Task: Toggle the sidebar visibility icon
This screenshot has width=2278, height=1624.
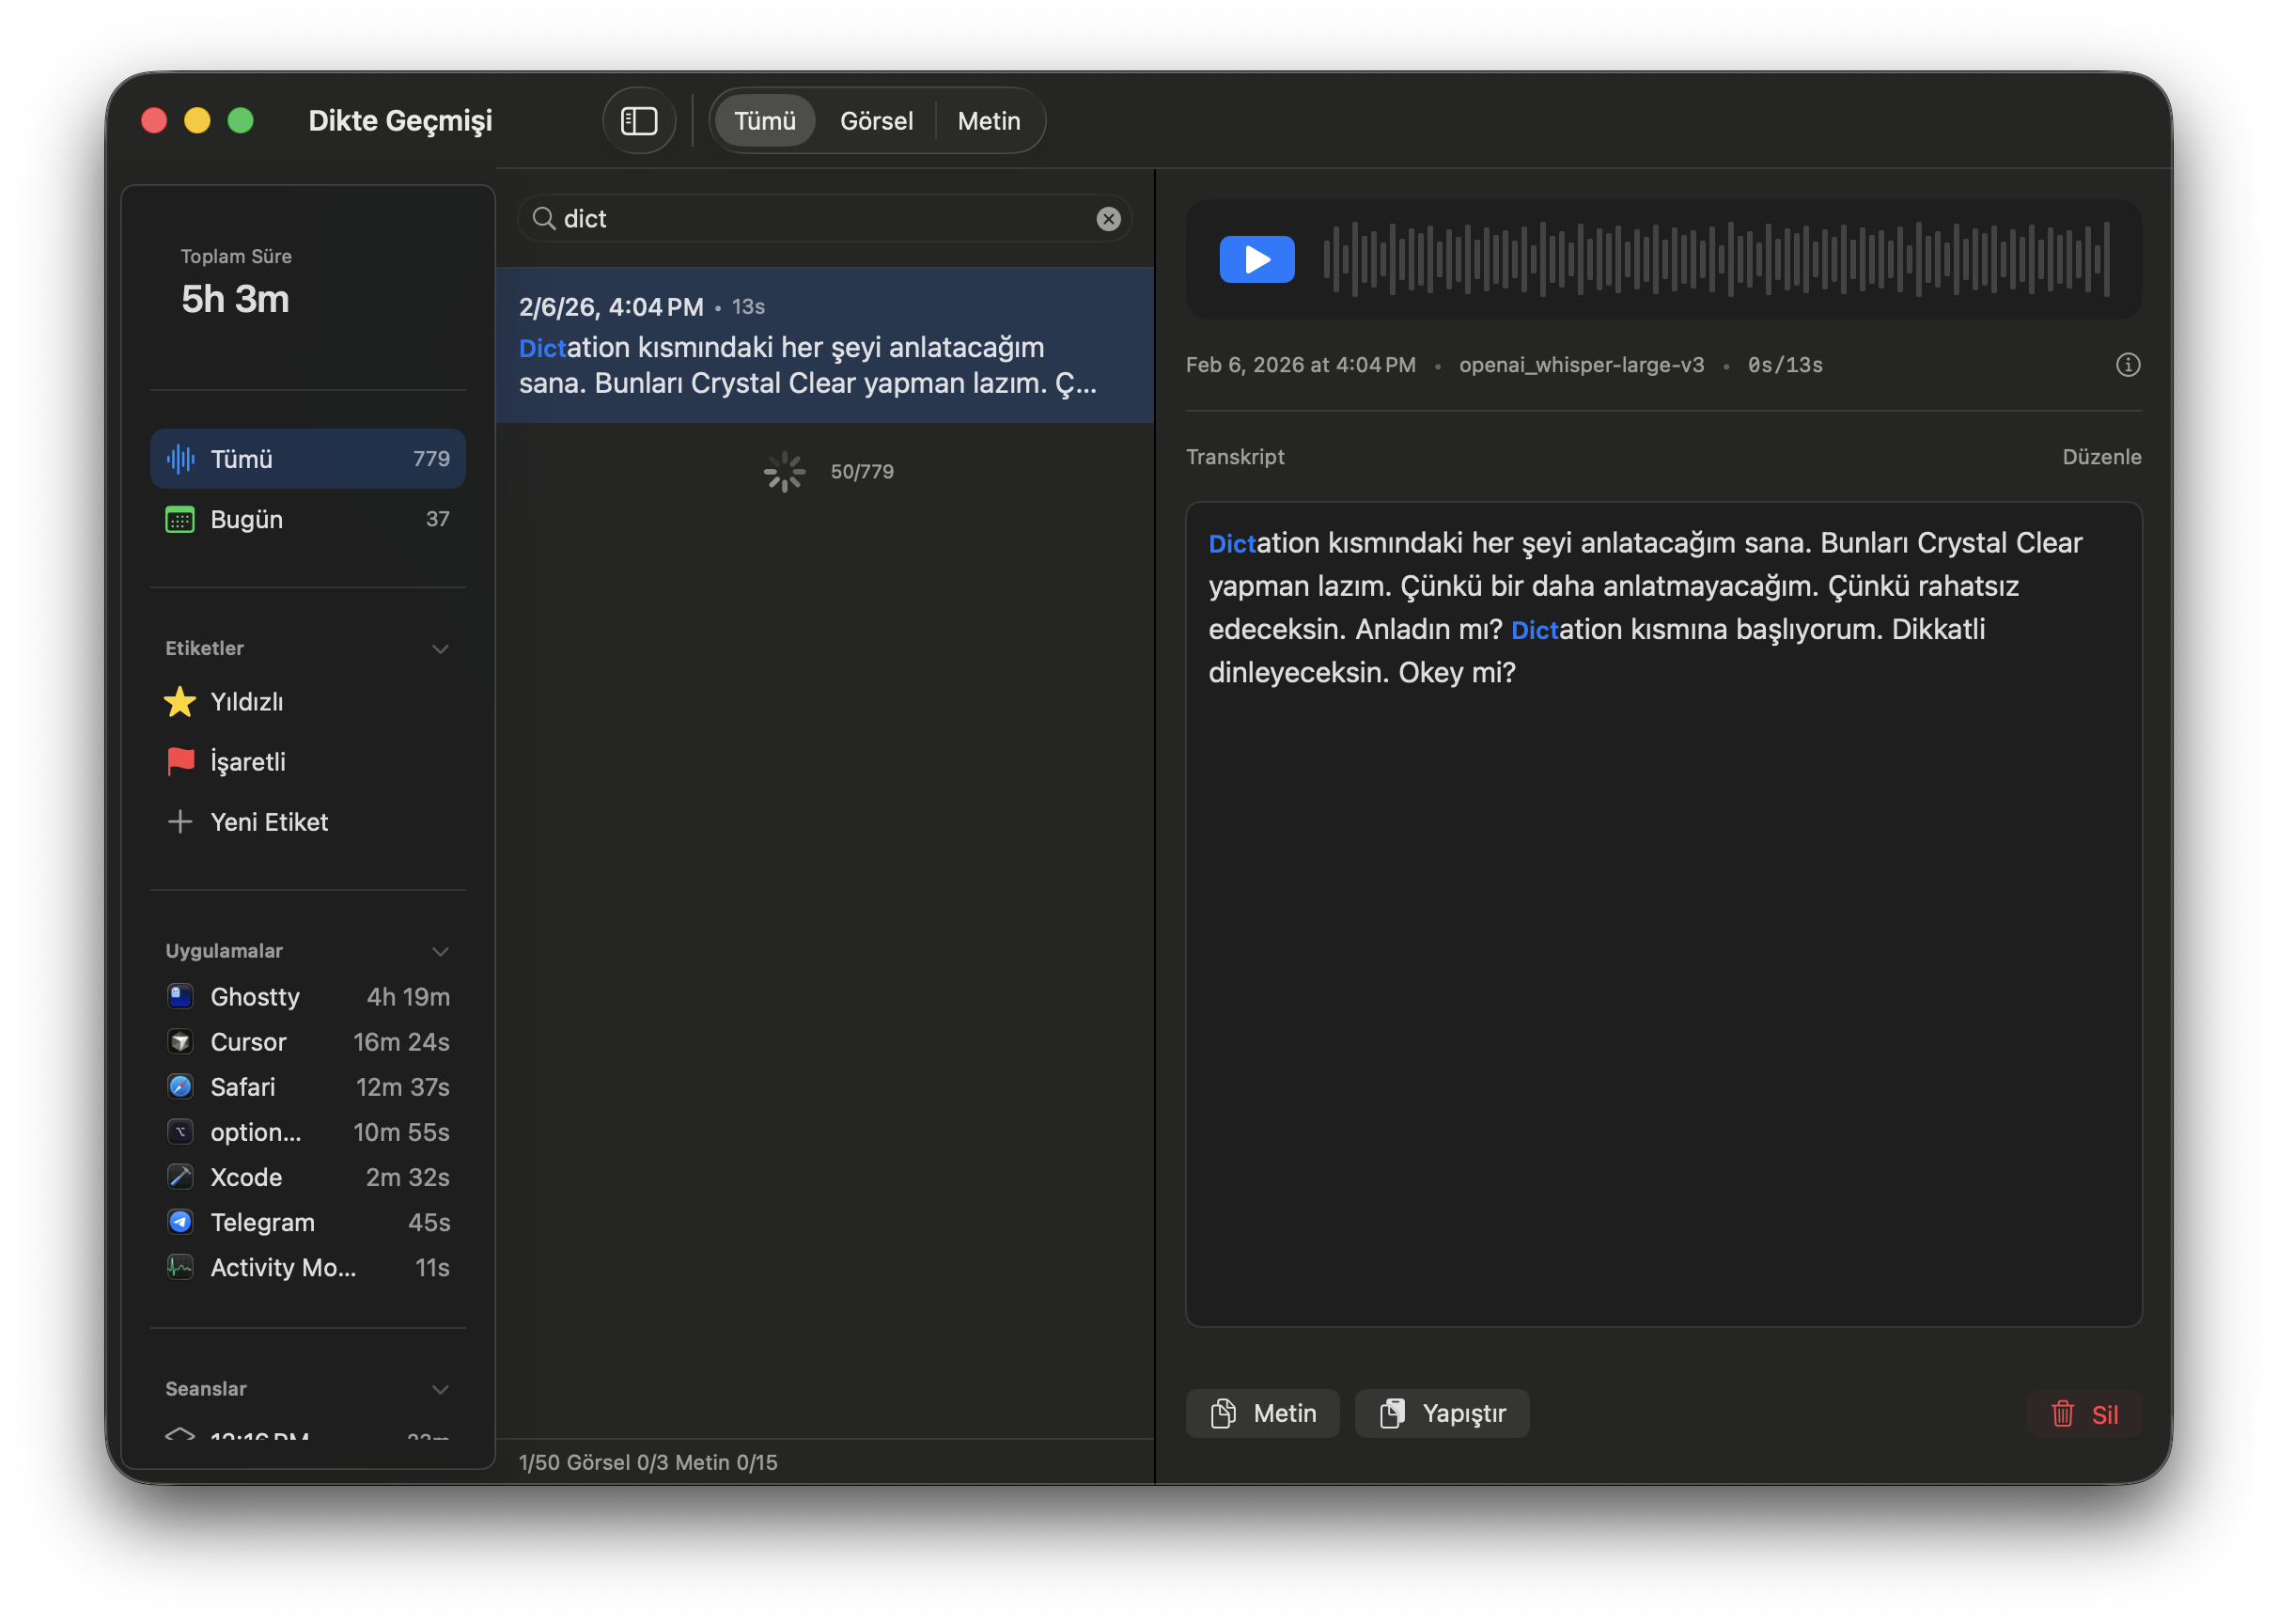Action: (x=639, y=120)
